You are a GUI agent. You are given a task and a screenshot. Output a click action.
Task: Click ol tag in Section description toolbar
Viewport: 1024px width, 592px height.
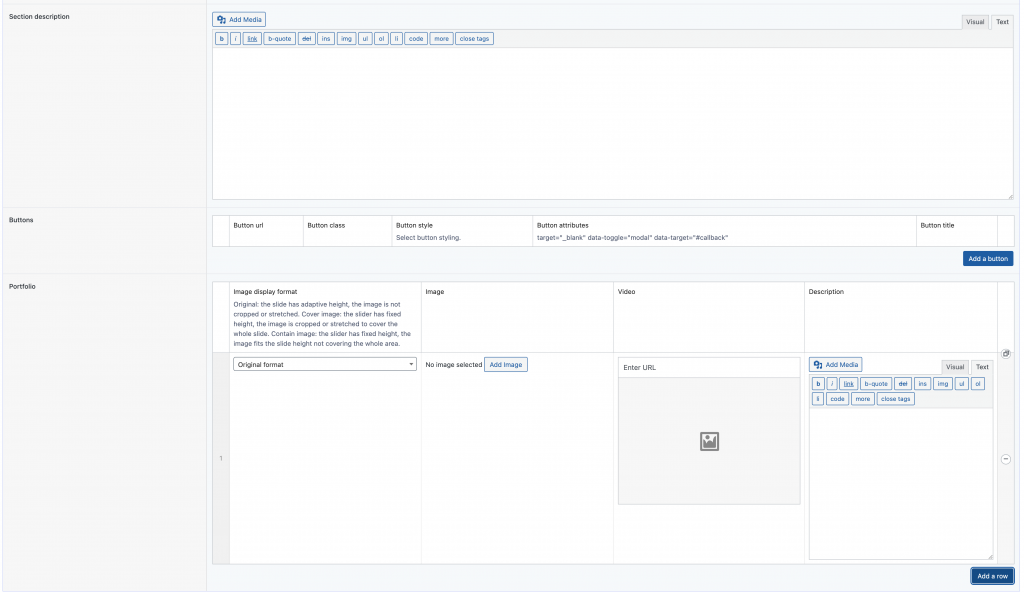[381, 39]
